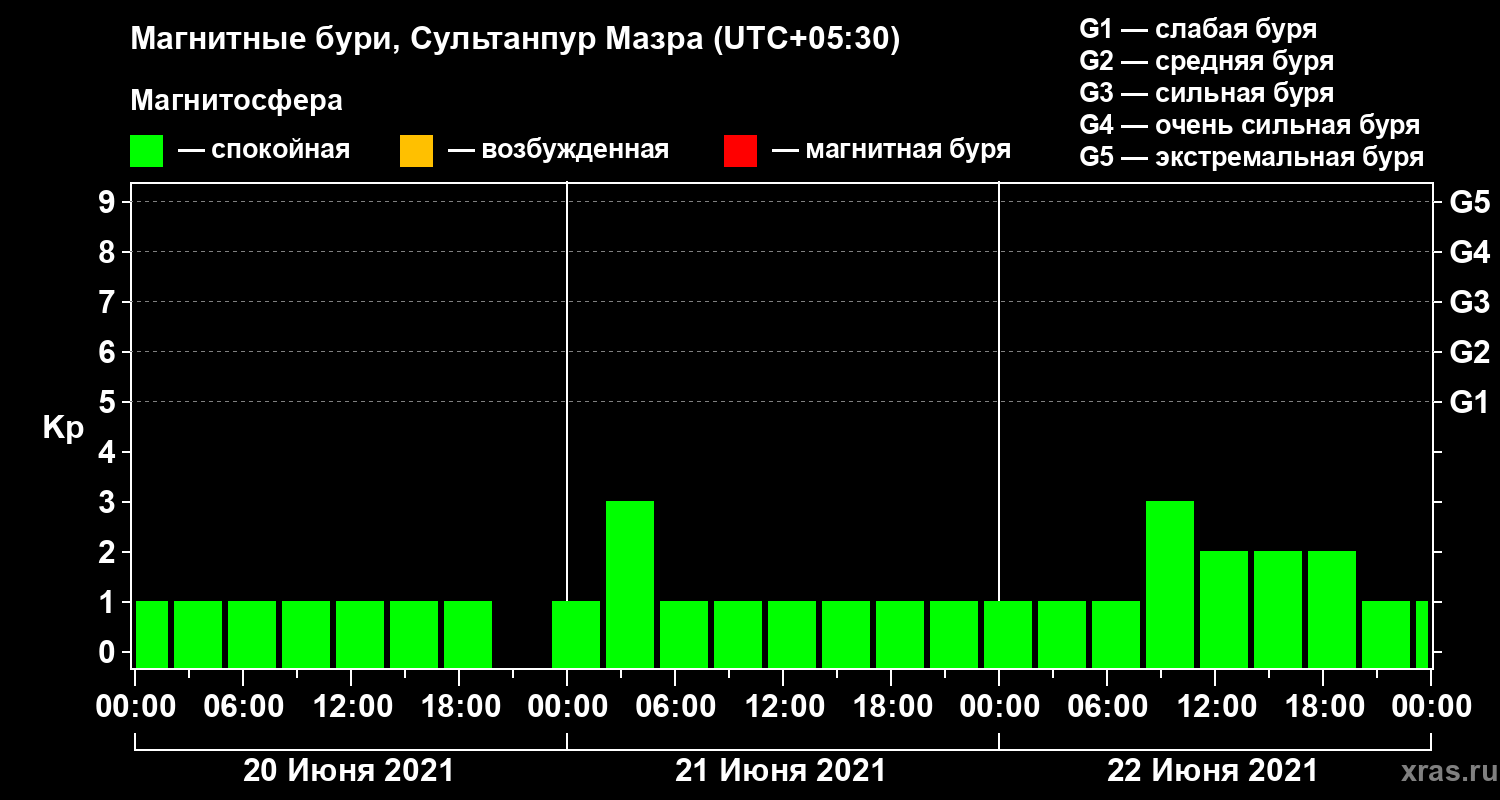
Task: Click the 'G4 — очень сильная буря' legend line
Action: coord(1250,125)
